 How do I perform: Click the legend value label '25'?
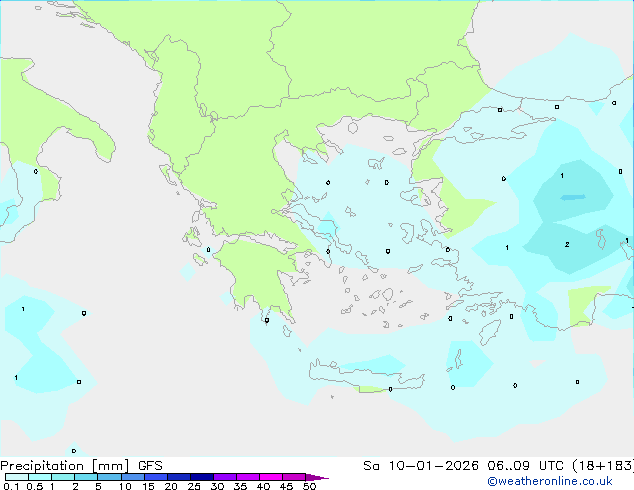[x=194, y=486]
